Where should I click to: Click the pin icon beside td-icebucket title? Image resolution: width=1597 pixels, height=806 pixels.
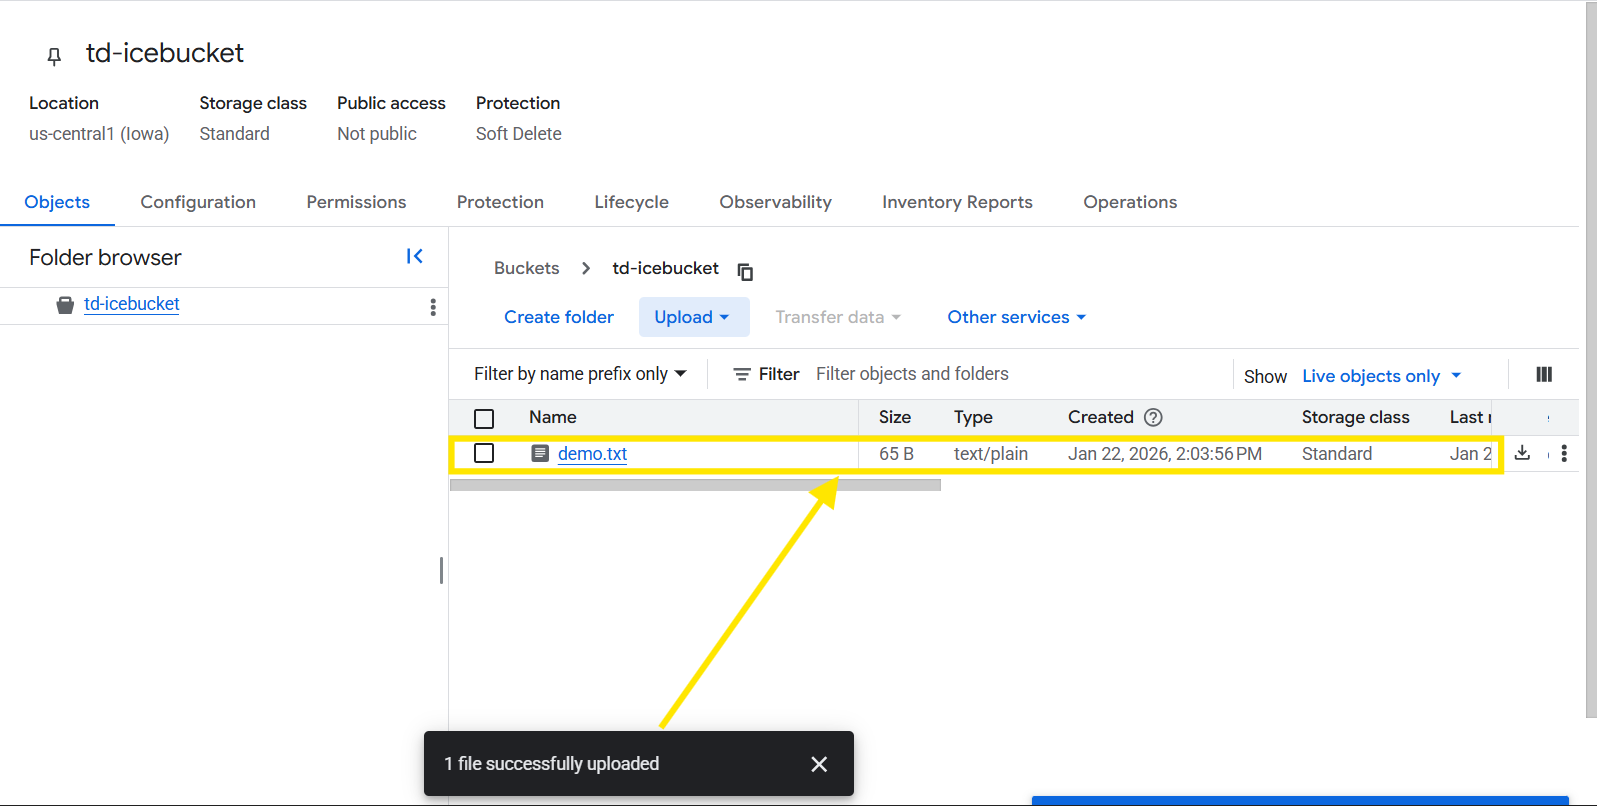click(x=54, y=56)
